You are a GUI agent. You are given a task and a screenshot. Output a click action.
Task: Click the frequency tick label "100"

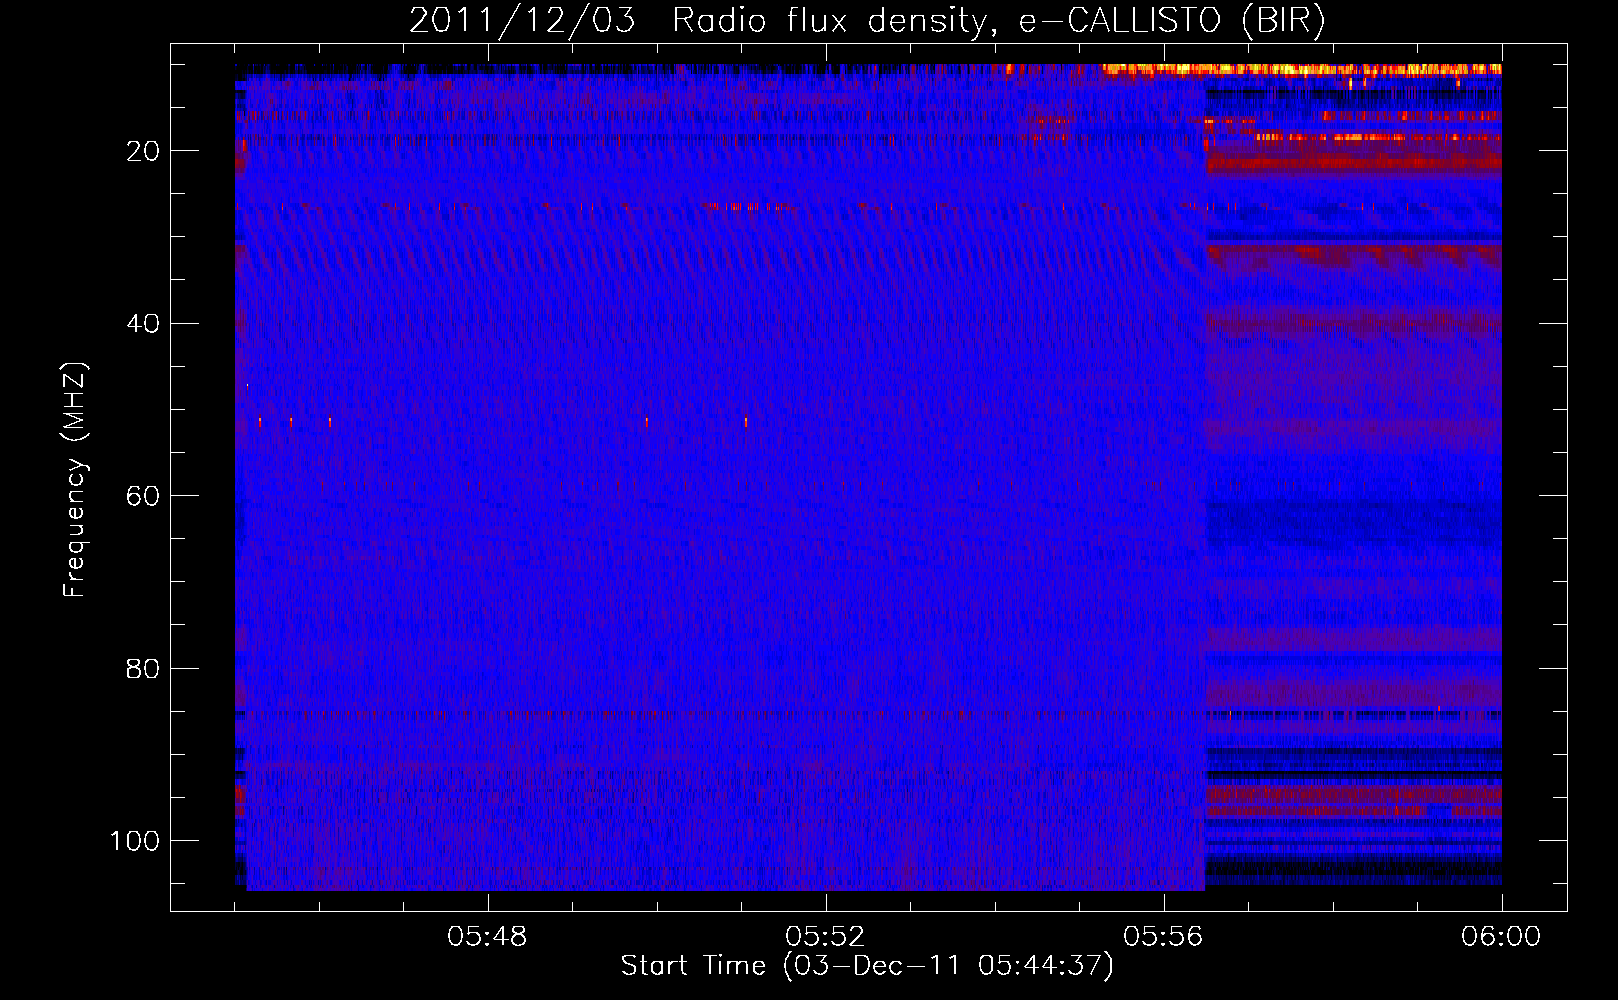click(x=134, y=841)
